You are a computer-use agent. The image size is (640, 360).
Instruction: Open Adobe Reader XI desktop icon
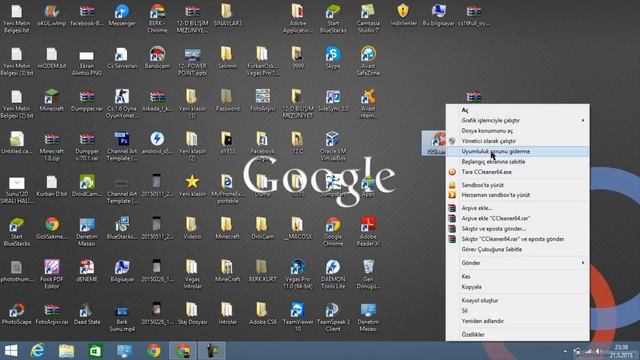[x=368, y=231]
